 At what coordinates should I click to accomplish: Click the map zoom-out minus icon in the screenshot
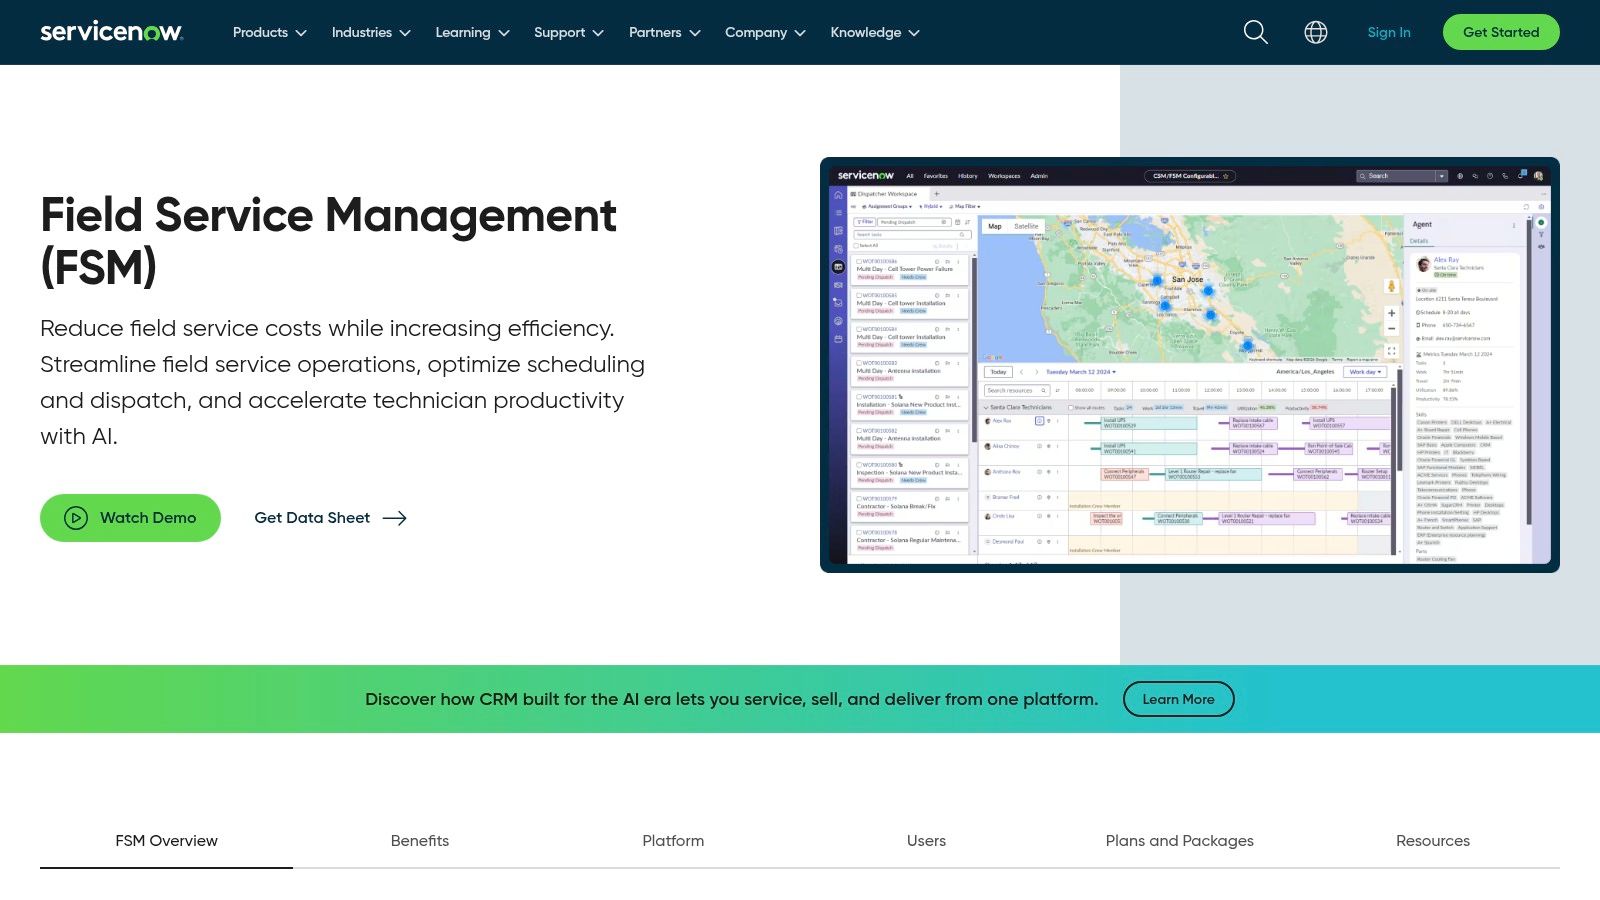click(x=1391, y=329)
